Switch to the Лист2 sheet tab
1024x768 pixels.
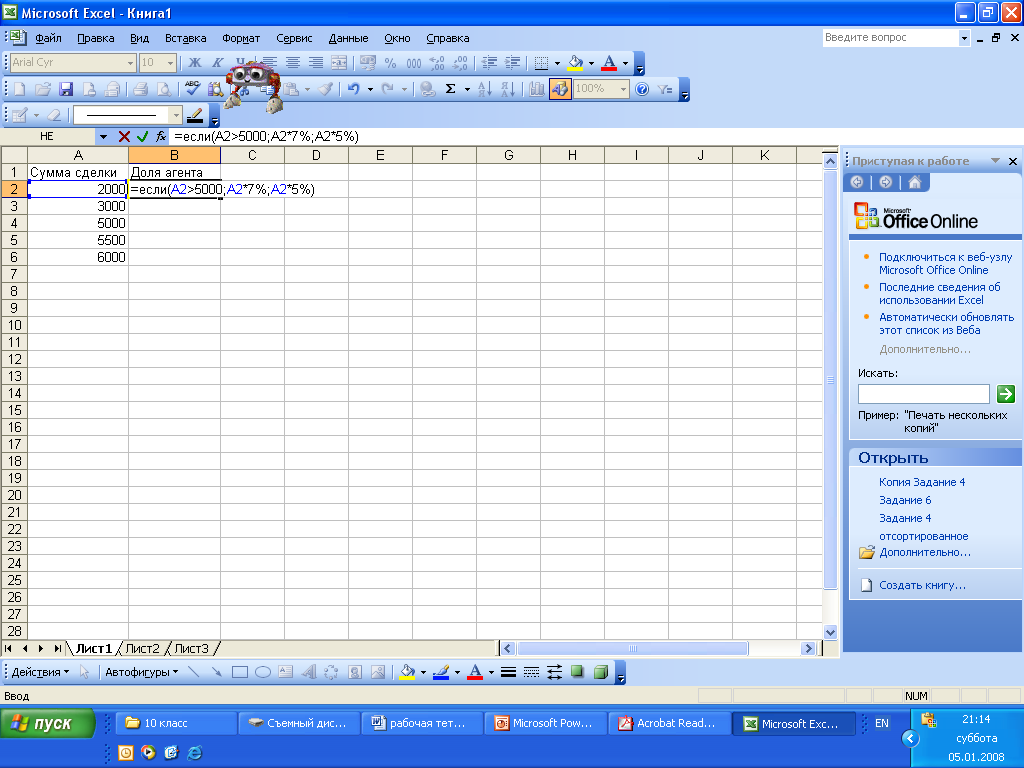142,648
